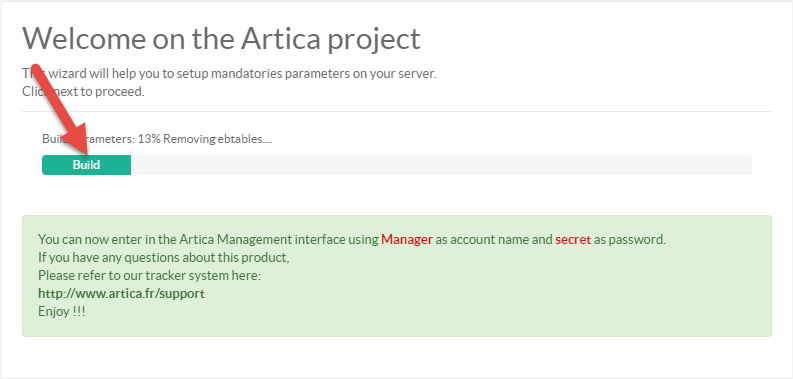Click the red 'secret' password word

(x=573, y=239)
